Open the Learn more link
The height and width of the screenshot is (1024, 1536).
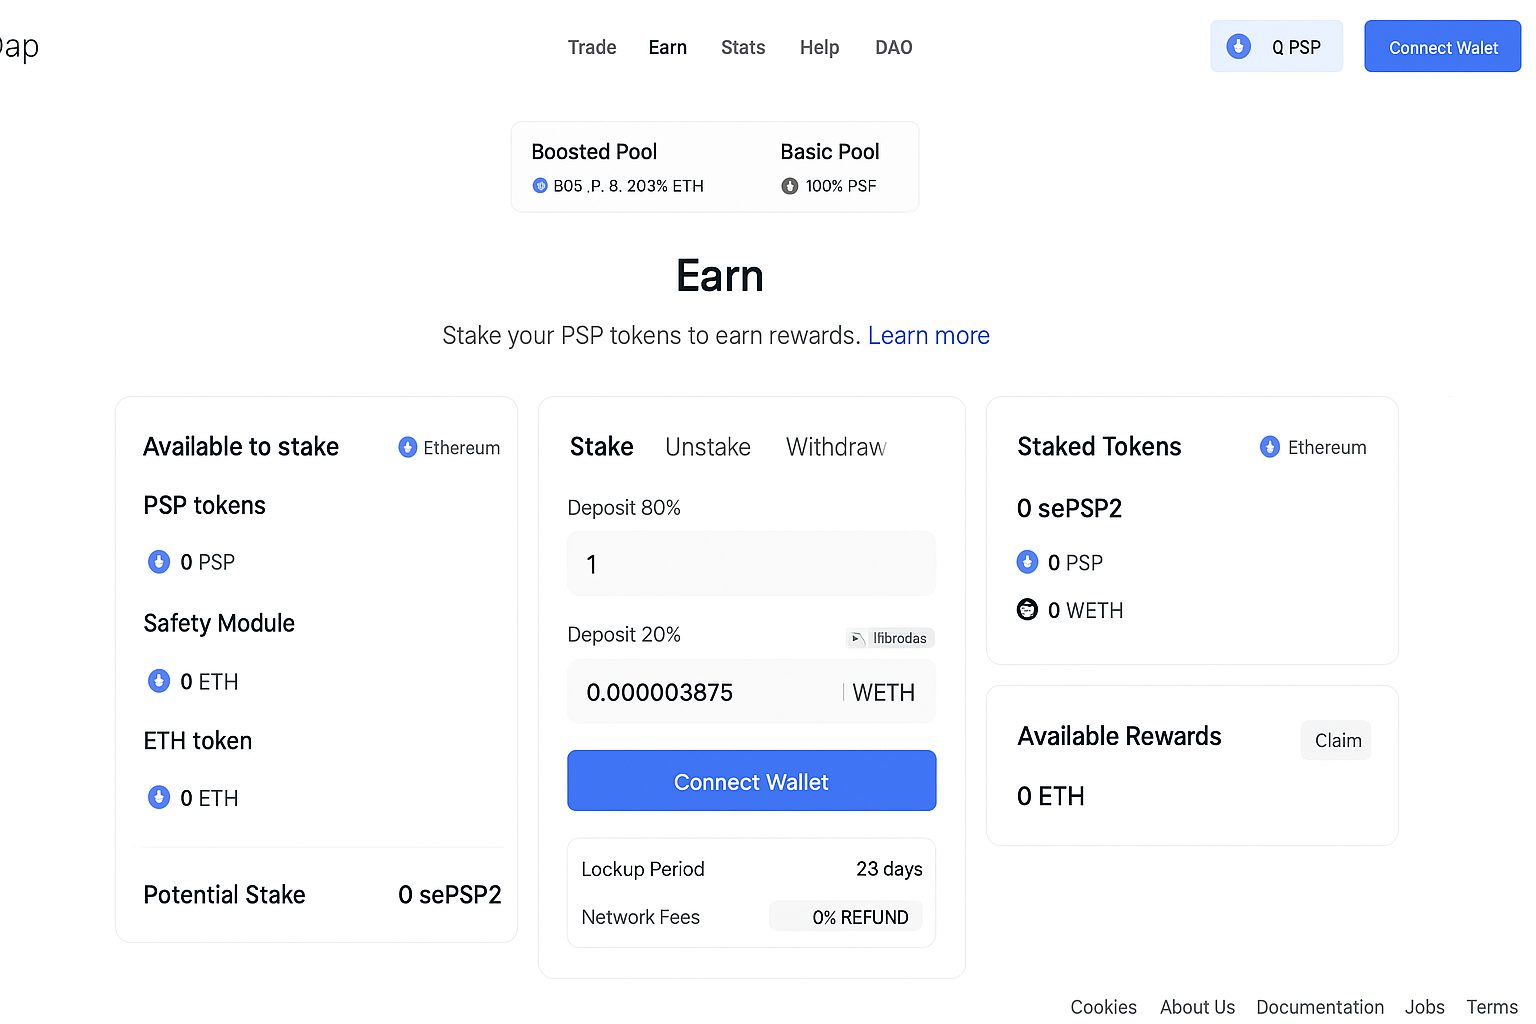[928, 335]
